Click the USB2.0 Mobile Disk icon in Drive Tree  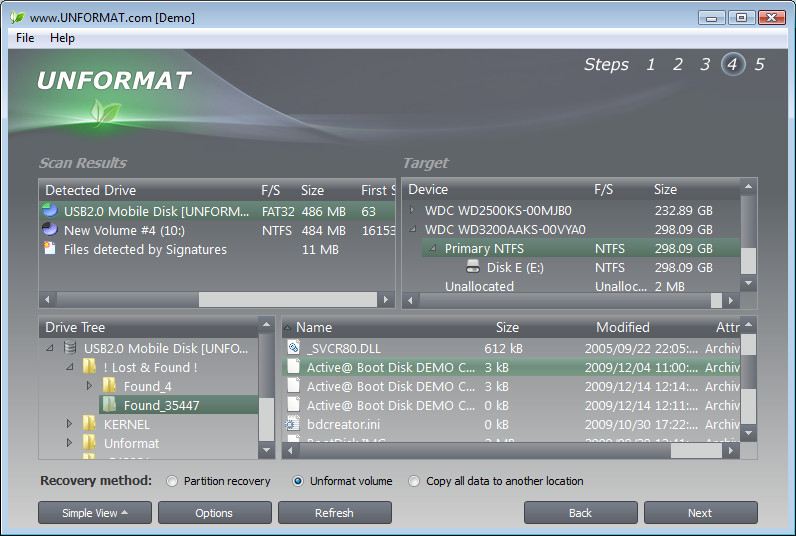(70, 347)
